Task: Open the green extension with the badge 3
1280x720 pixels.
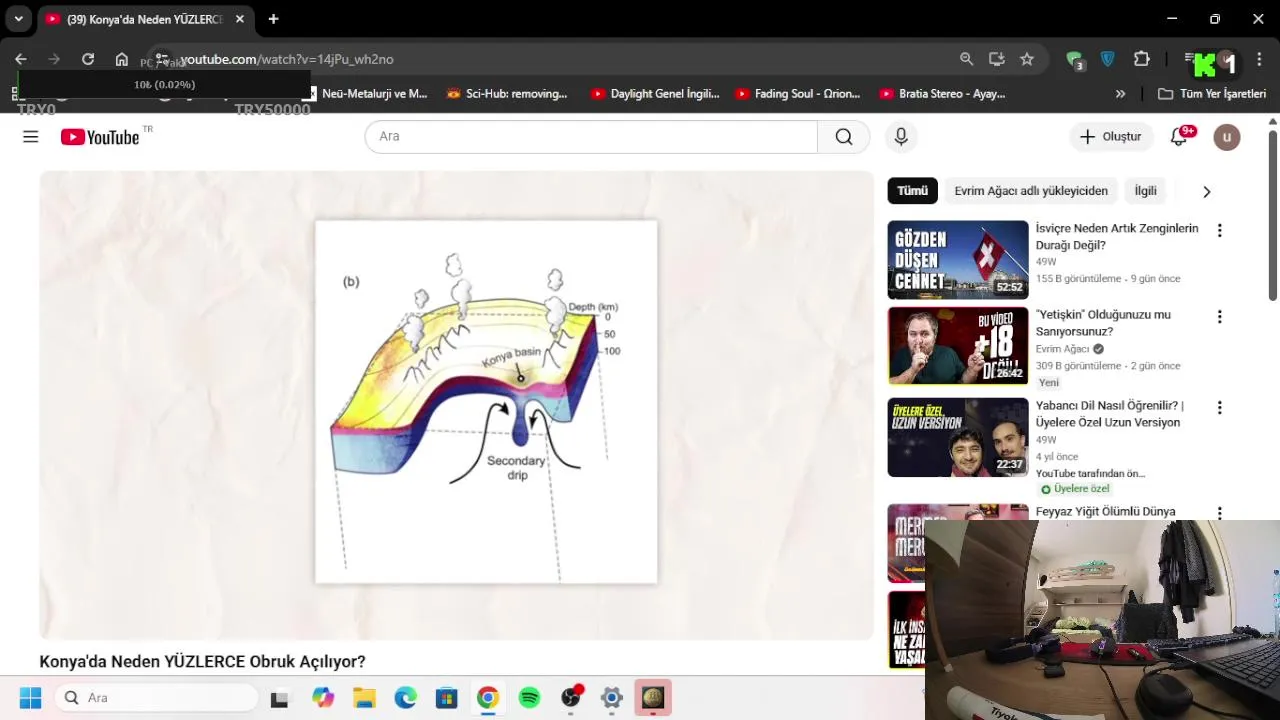Action: pyautogui.click(x=1075, y=60)
